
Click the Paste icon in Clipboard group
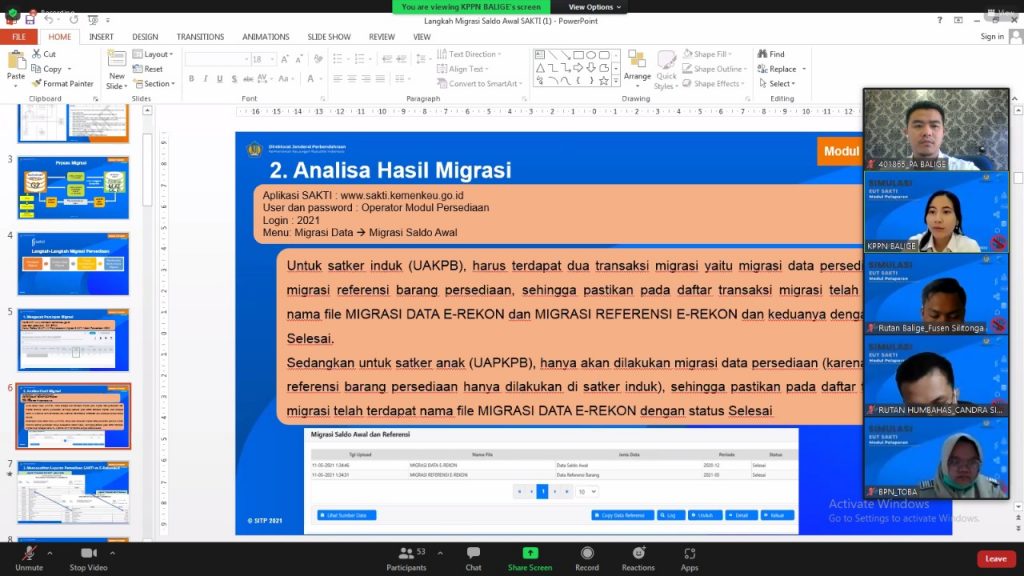pyautogui.click(x=16, y=66)
